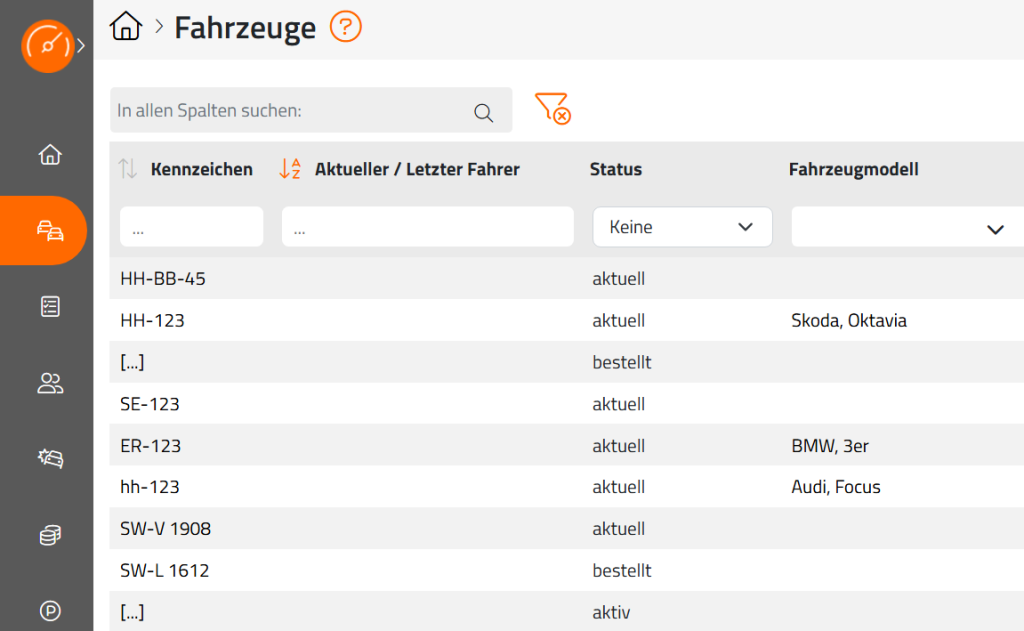Open the parking icon in the sidebar
Viewport: 1024px width, 631px height.
point(50,611)
